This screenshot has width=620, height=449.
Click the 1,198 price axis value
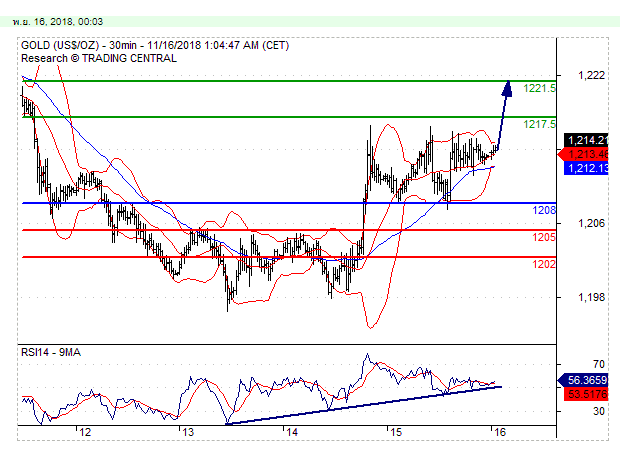591,297
